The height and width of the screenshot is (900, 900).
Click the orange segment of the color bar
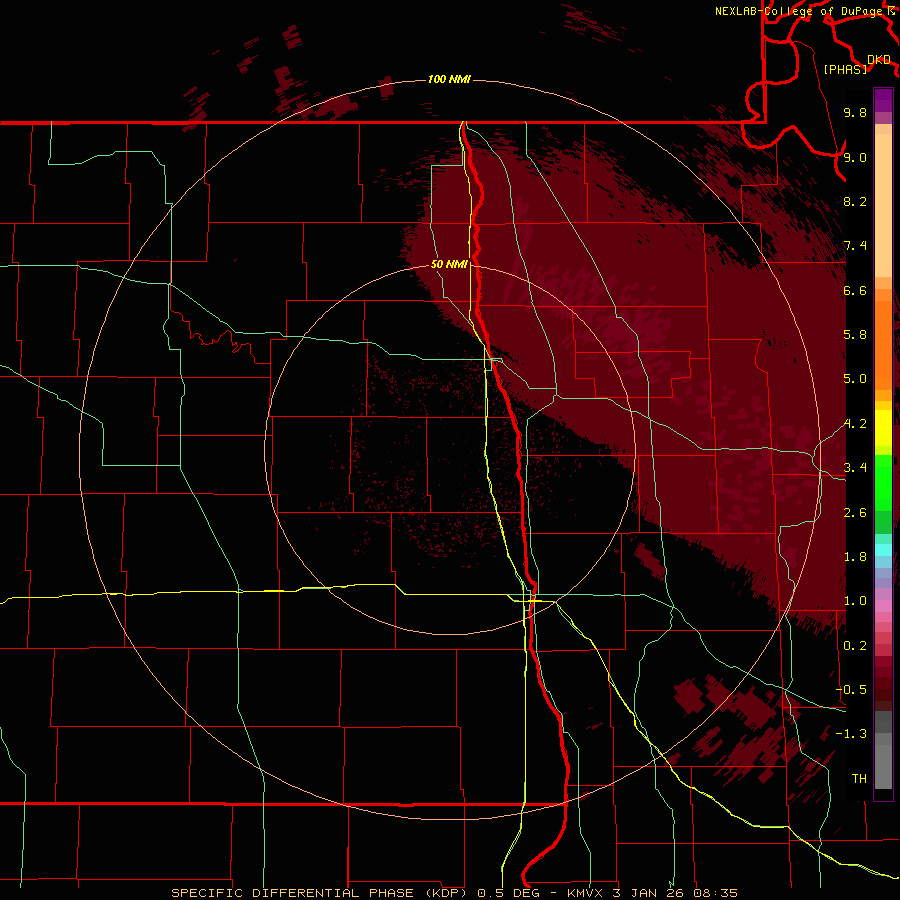(x=883, y=344)
